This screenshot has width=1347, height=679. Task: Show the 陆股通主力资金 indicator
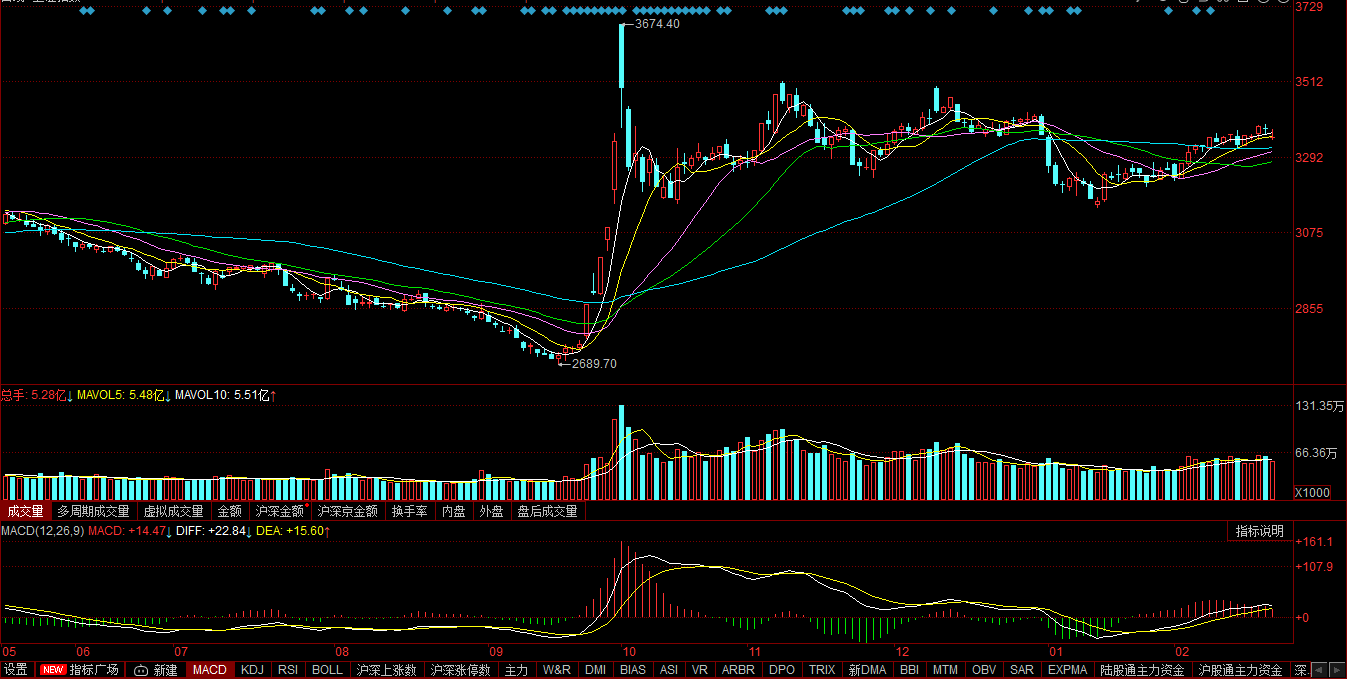(1143, 670)
